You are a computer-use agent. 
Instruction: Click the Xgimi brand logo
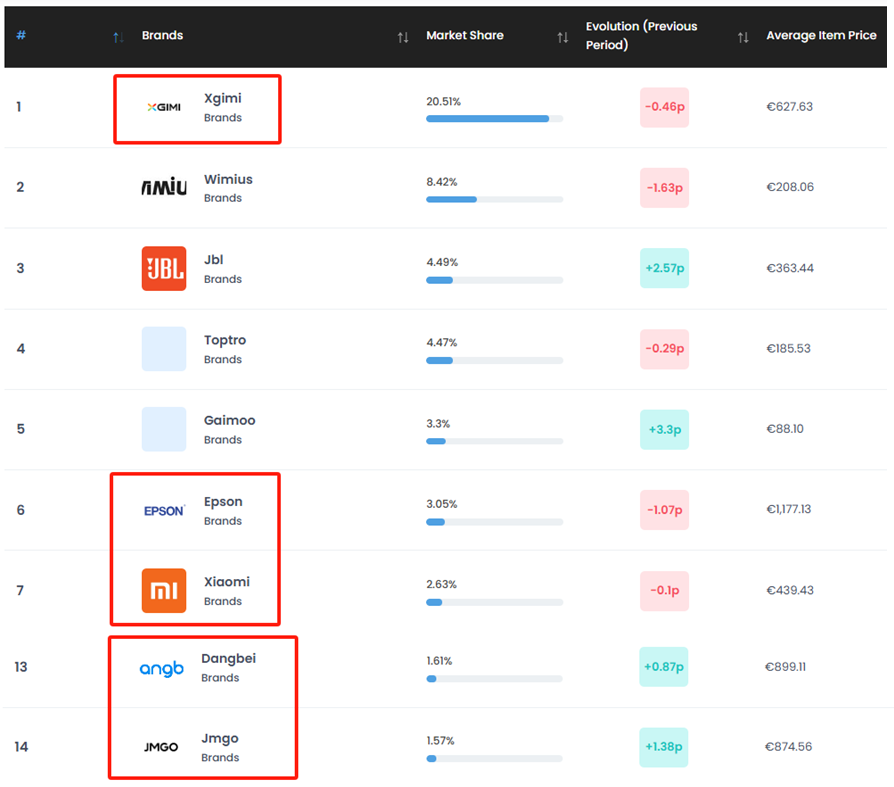click(x=163, y=107)
